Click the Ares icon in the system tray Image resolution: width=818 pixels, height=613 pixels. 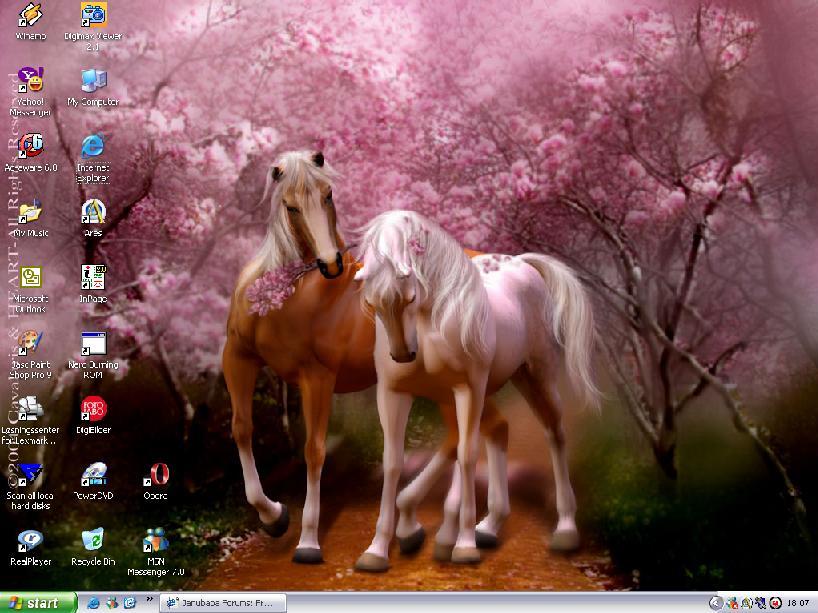tap(747, 603)
